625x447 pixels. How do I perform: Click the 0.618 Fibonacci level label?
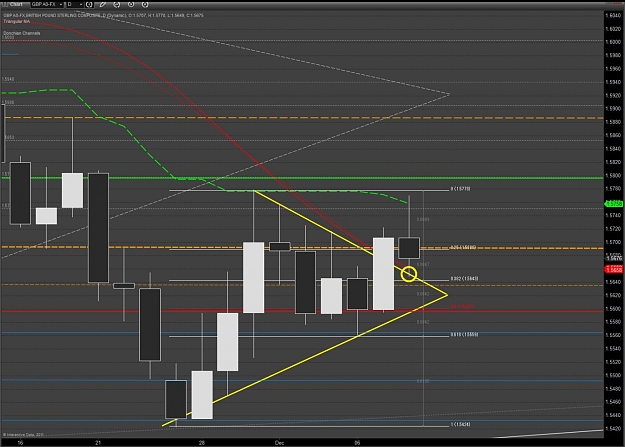464,334
